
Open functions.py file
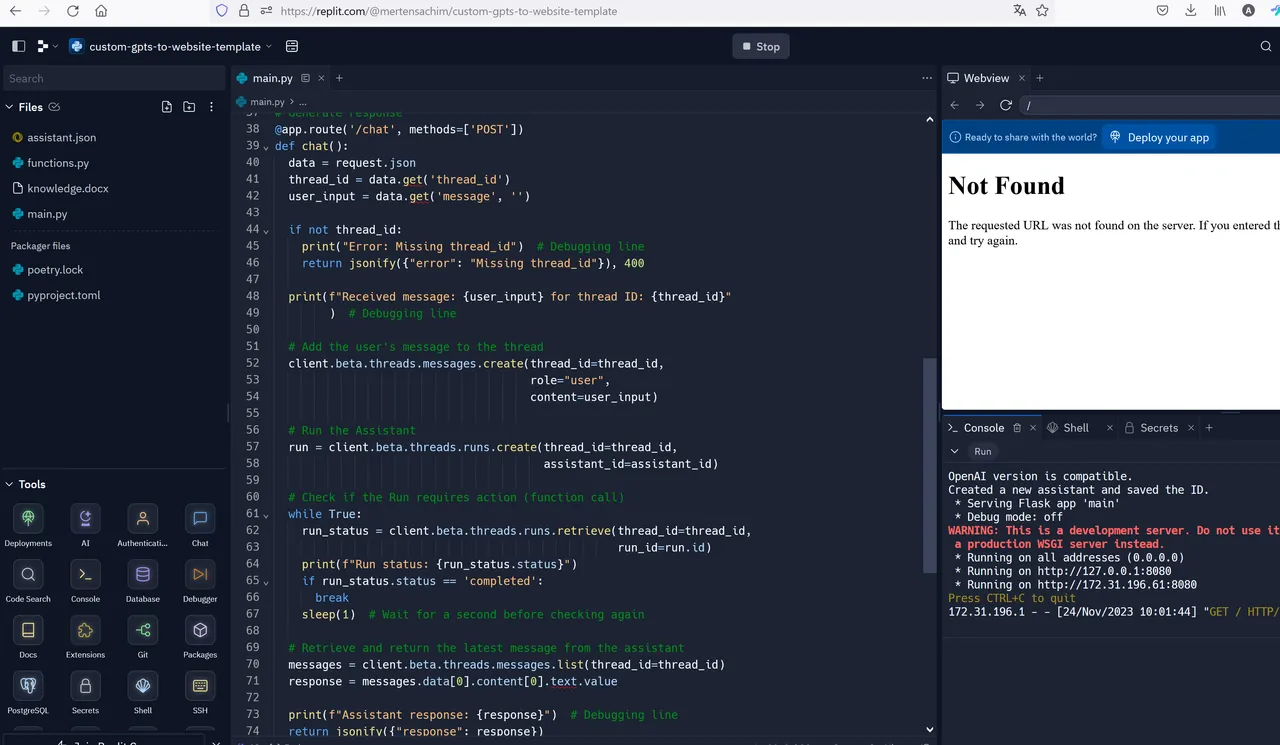[58, 163]
